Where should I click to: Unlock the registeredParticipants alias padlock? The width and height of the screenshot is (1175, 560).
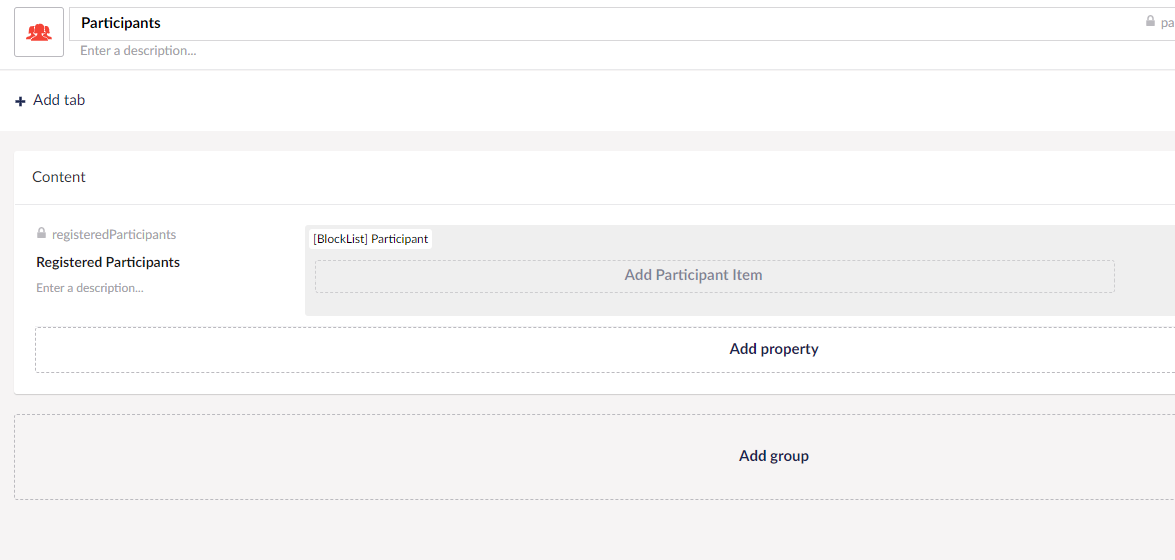pos(41,234)
